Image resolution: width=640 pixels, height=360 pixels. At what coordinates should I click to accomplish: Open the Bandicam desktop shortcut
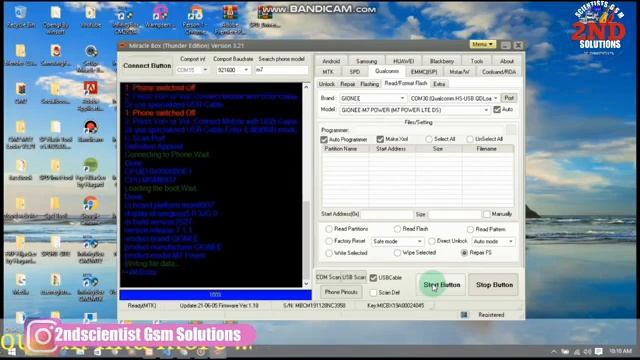click(90, 131)
